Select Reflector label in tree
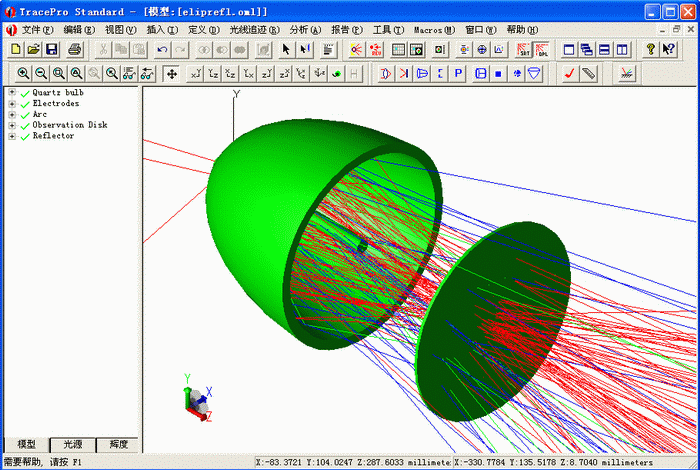The width and height of the screenshot is (700, 470). click(53, 136)
